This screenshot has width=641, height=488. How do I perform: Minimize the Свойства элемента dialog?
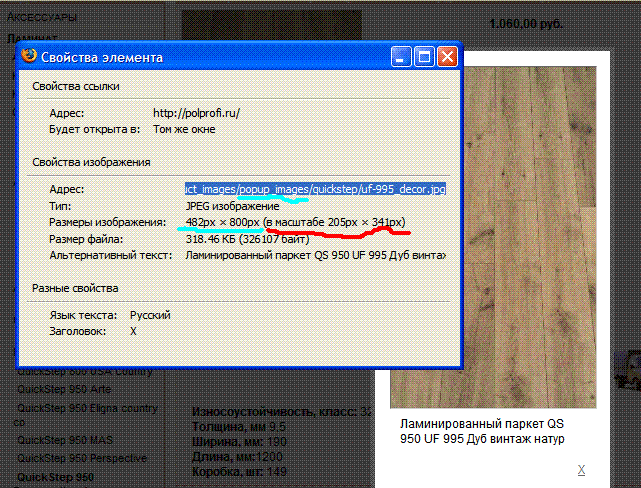pos(402,57)
